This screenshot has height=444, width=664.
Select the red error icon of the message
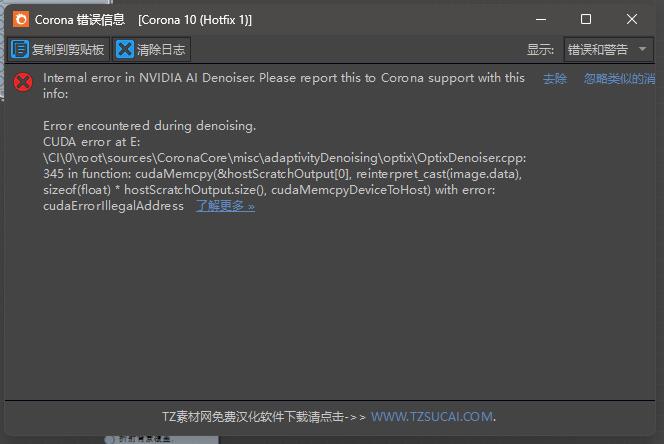(23, 82)
